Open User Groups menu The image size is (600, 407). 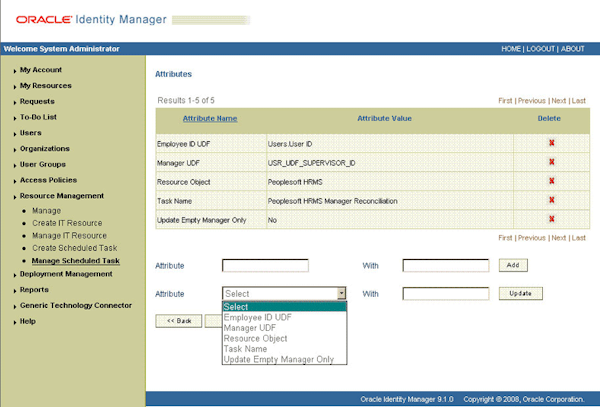[43, 164]
